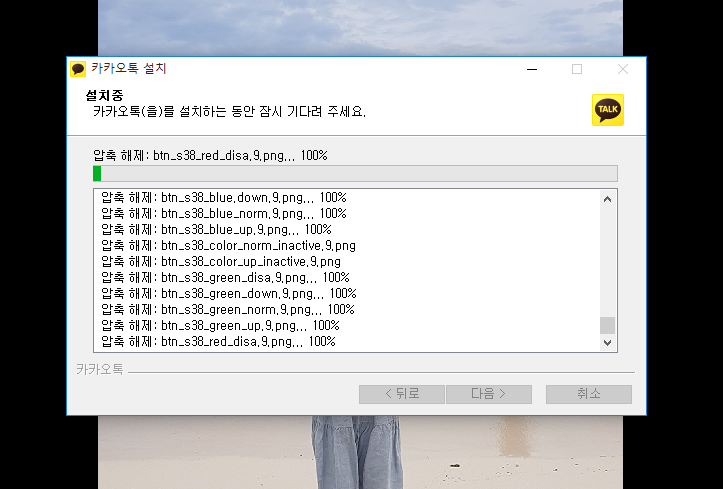Click the status text above the progress bar
Image resolution: width=723 pixels, height=489 pixels.
(x=210, y=156)
